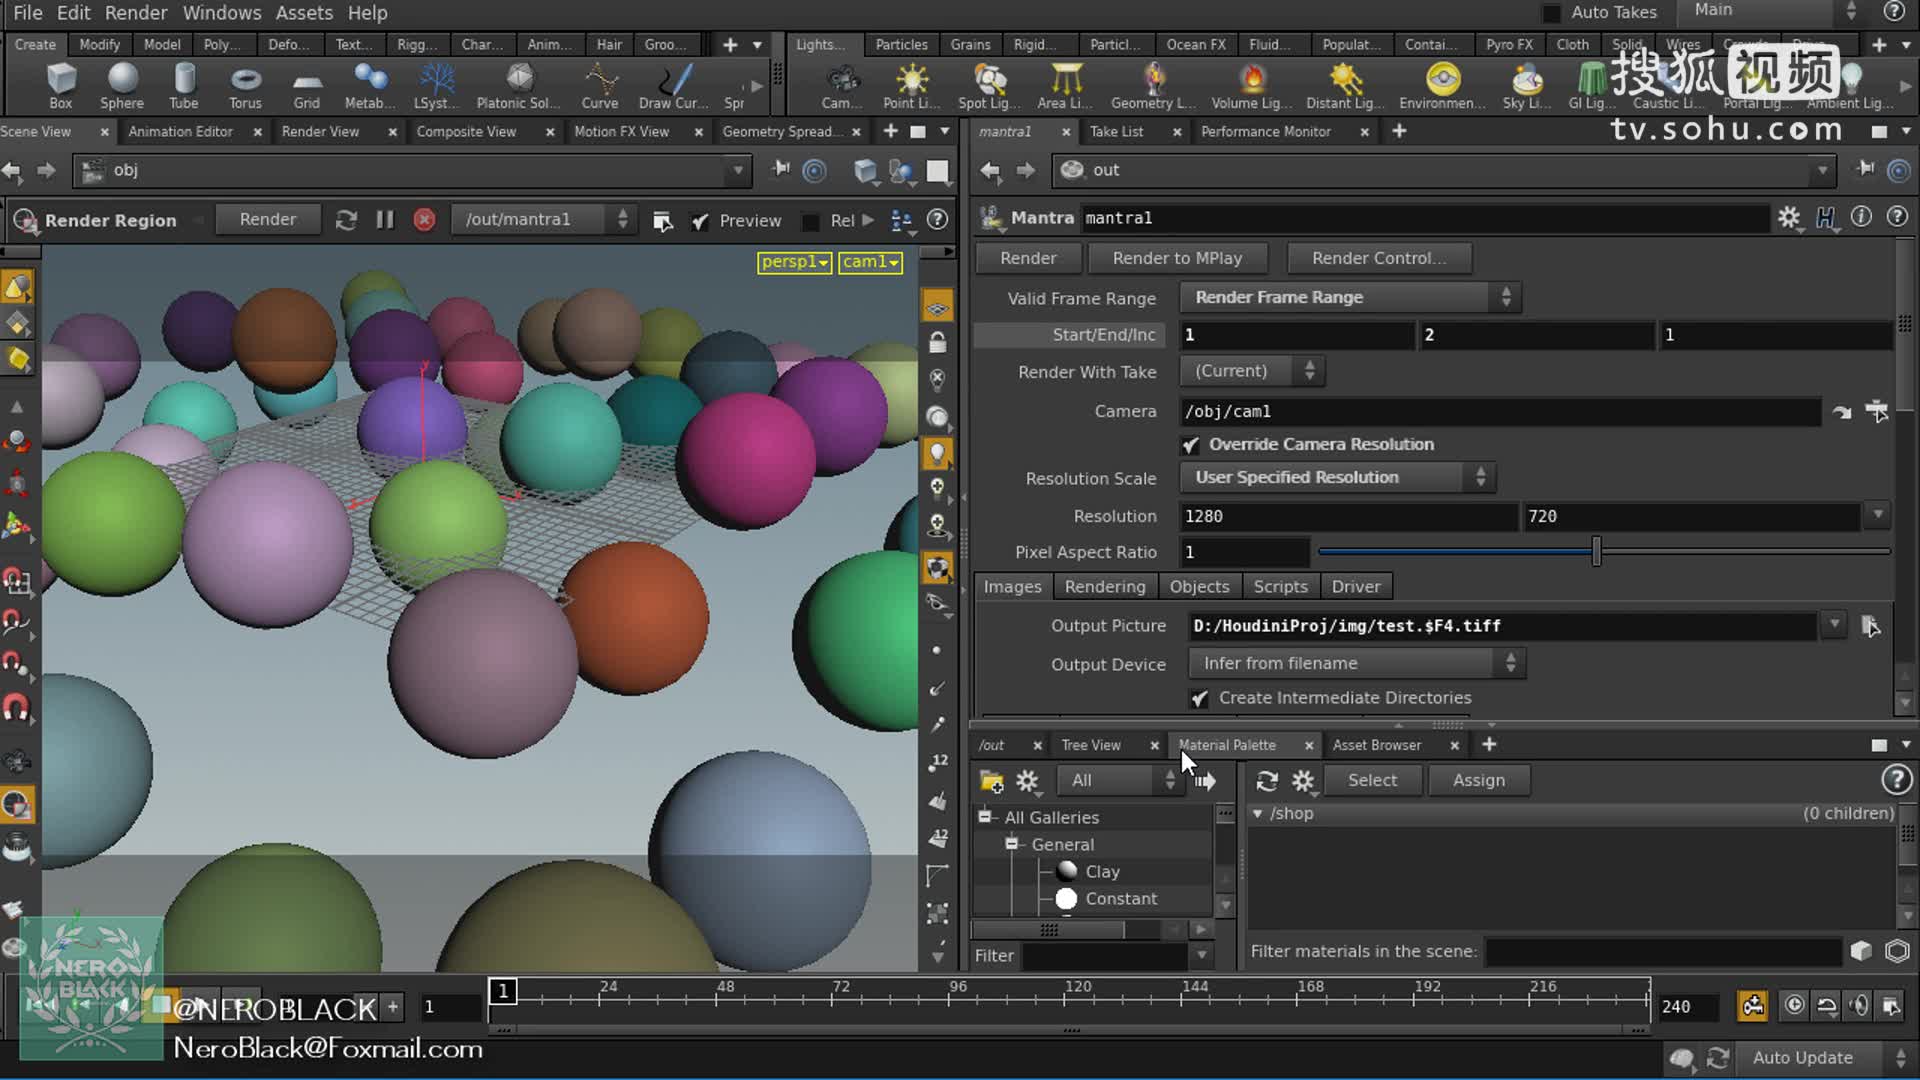Select the Ocean FX toolbar icon
Screen dimensions: 1920x1080
pyautogui.click(x=1193, y=44)
